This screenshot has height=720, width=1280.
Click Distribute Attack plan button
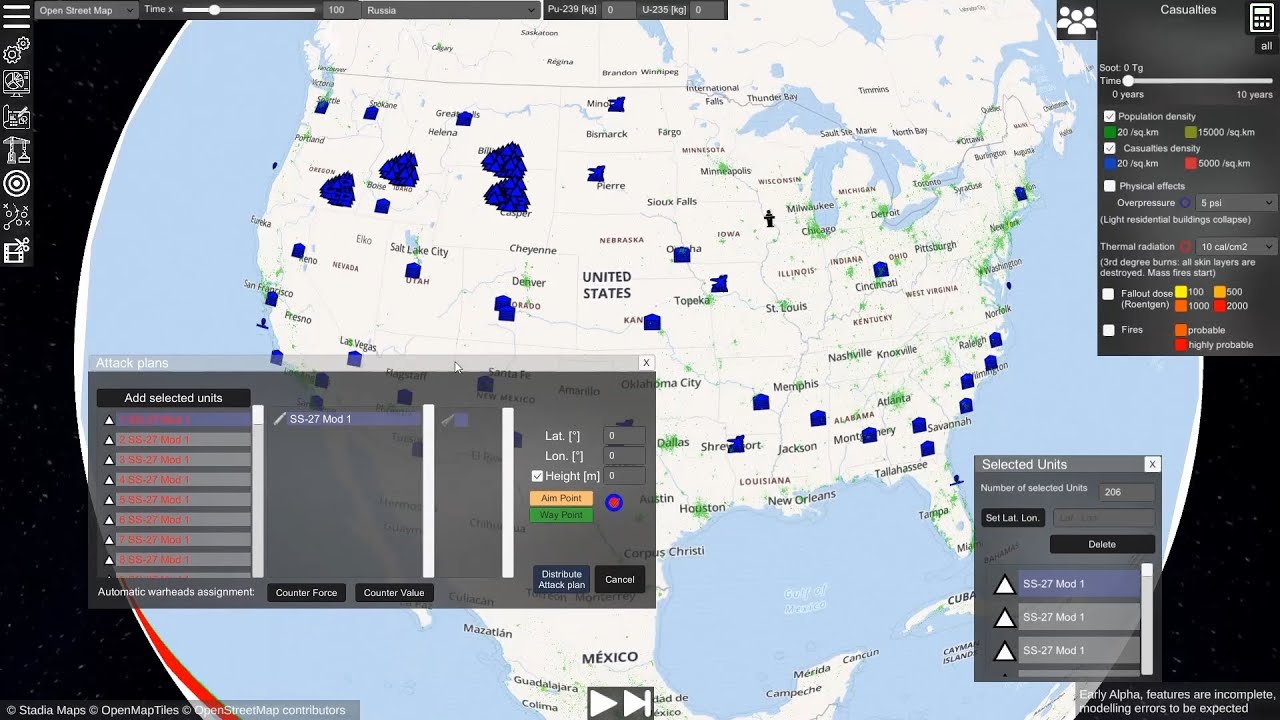coord(561,580)
